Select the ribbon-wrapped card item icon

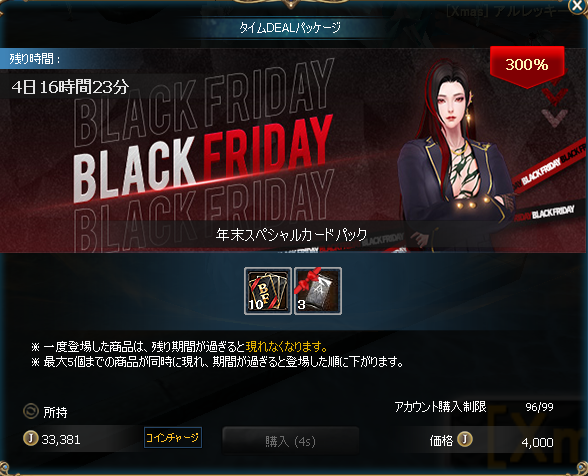(318, 291)
